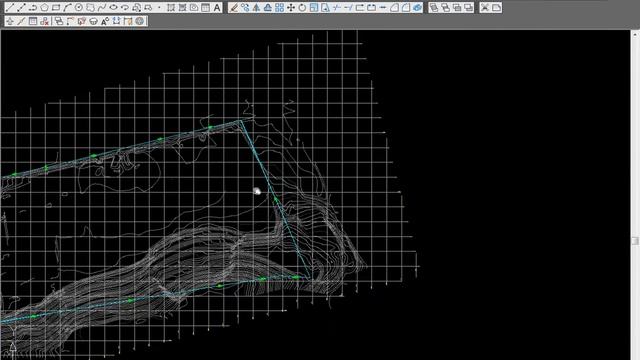Click the globe icon in second toolbar row
Viewport: 640px width, 360px height.
140,21
